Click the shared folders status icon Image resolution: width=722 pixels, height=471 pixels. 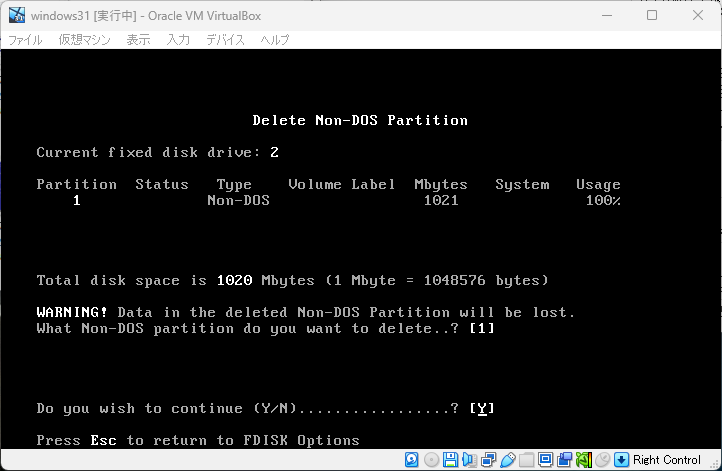(x=526, y=459)
